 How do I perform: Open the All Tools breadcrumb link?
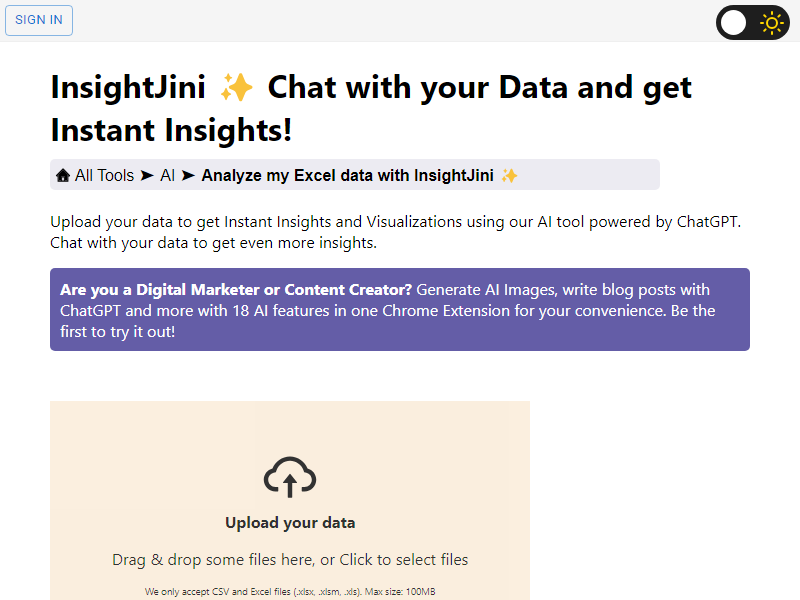pos(104,175)
